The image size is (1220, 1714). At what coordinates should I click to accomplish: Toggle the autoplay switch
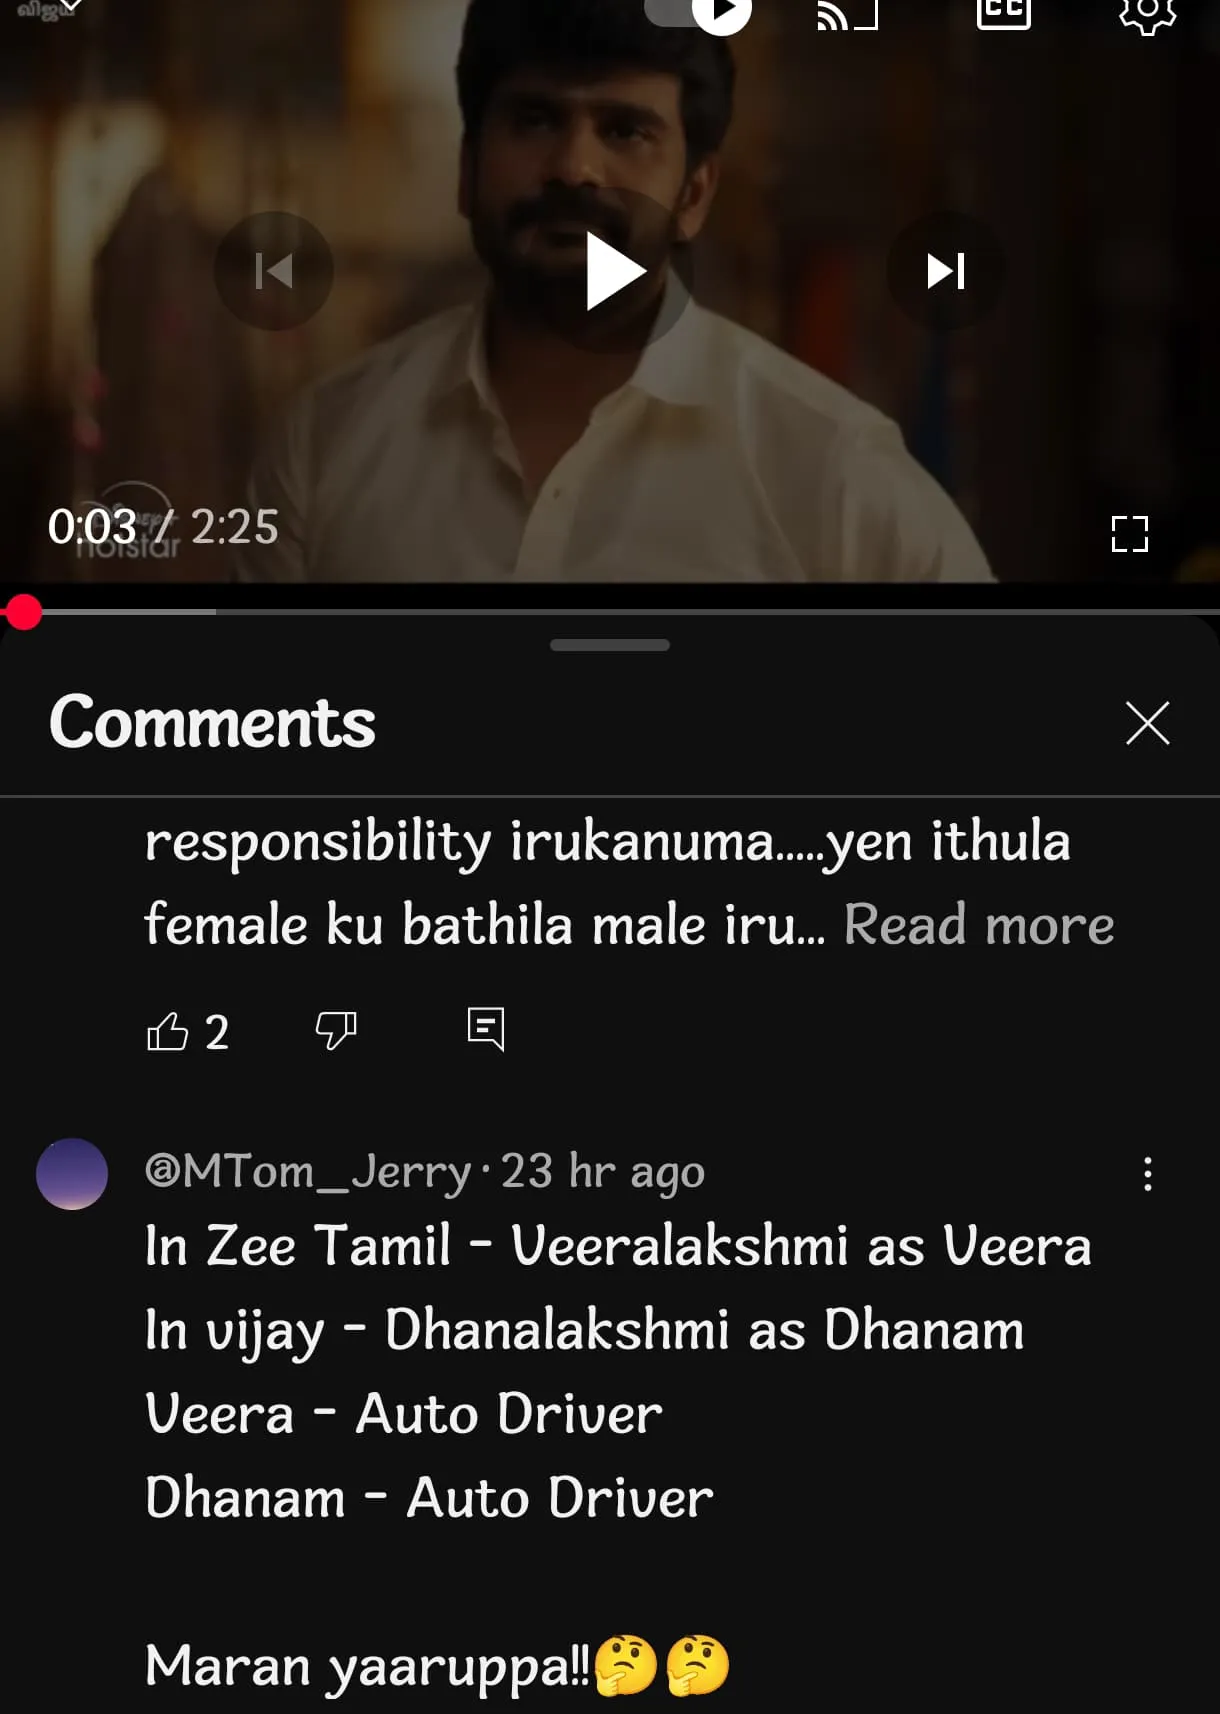point(698,12)
